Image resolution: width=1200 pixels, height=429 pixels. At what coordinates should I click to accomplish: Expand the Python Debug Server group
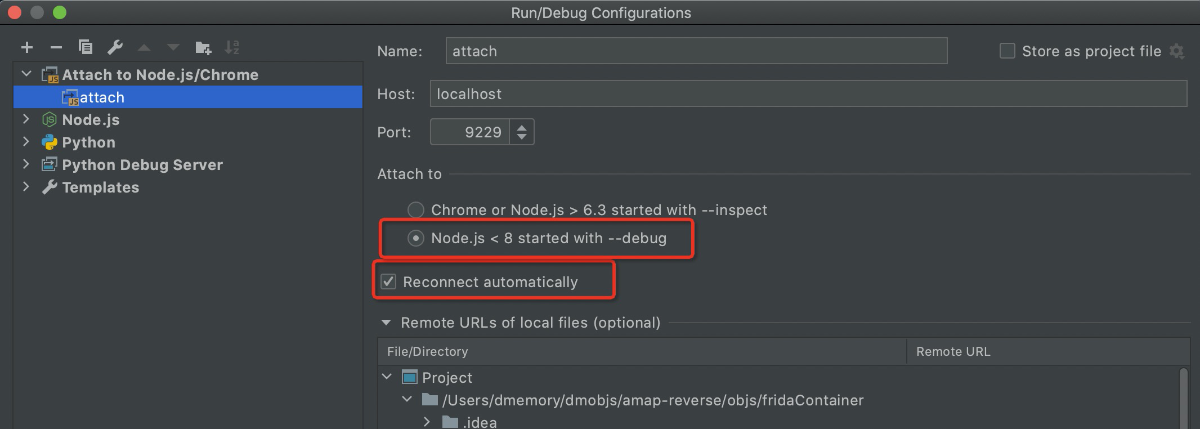coord(27,165)
